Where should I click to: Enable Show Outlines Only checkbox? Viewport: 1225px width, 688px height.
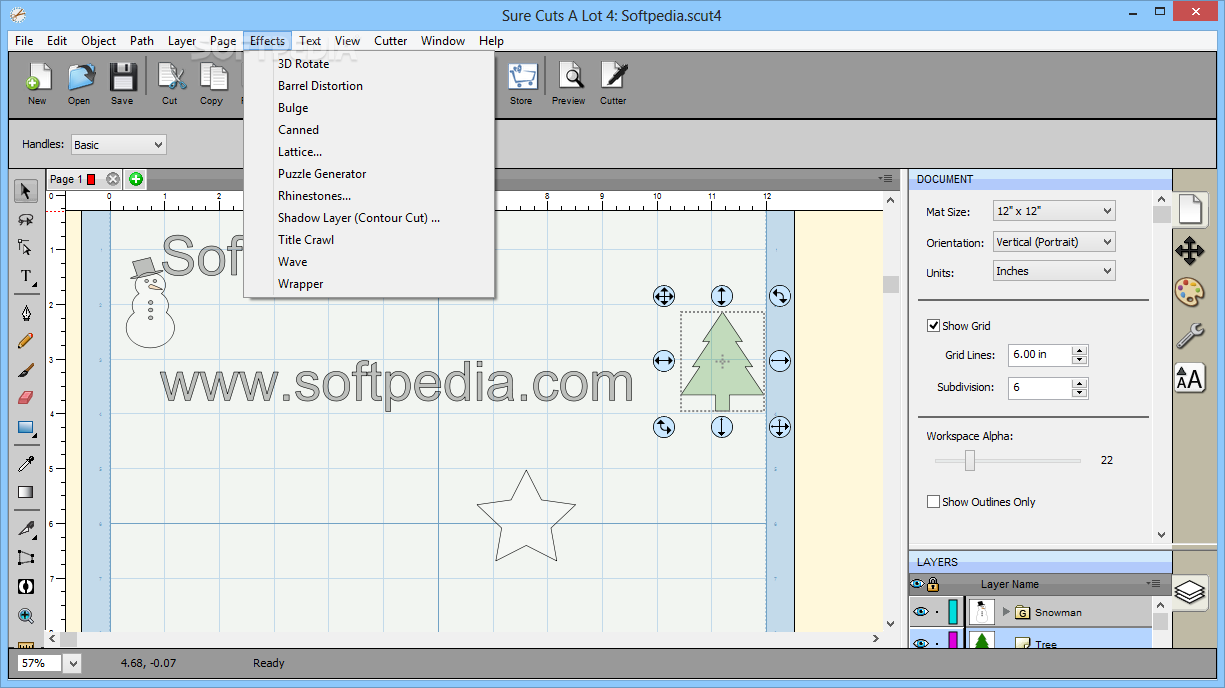[x=933, y=502]
